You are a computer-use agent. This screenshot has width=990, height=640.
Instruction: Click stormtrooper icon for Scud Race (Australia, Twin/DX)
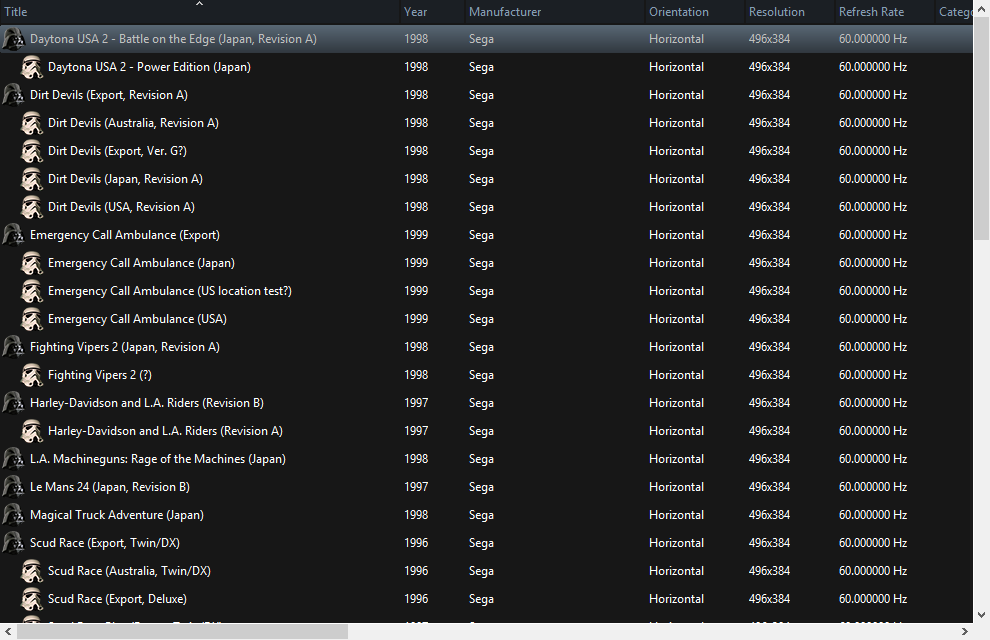tap(31, 571)
